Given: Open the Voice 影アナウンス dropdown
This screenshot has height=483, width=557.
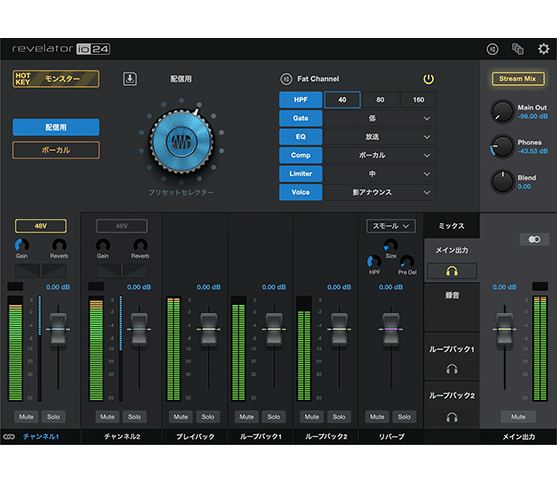Looking at the screenshot, I should 380,192.
